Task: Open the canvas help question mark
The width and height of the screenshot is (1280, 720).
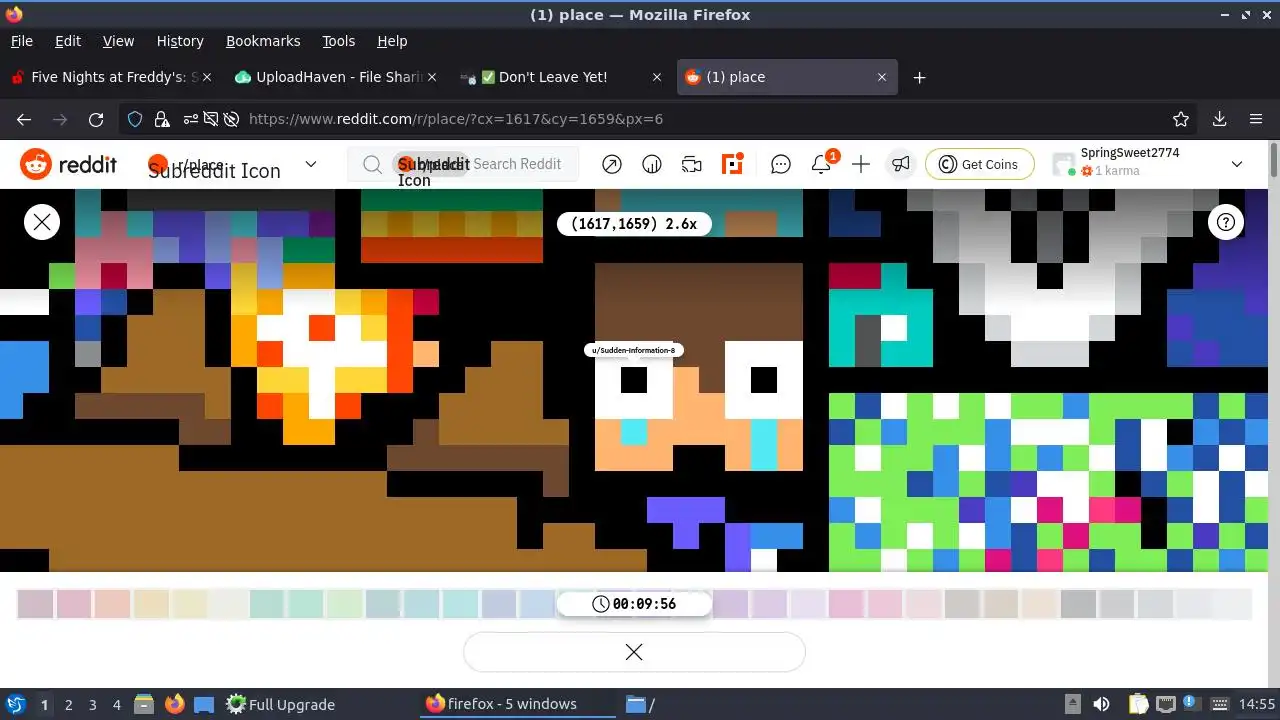Action: 1226,222
